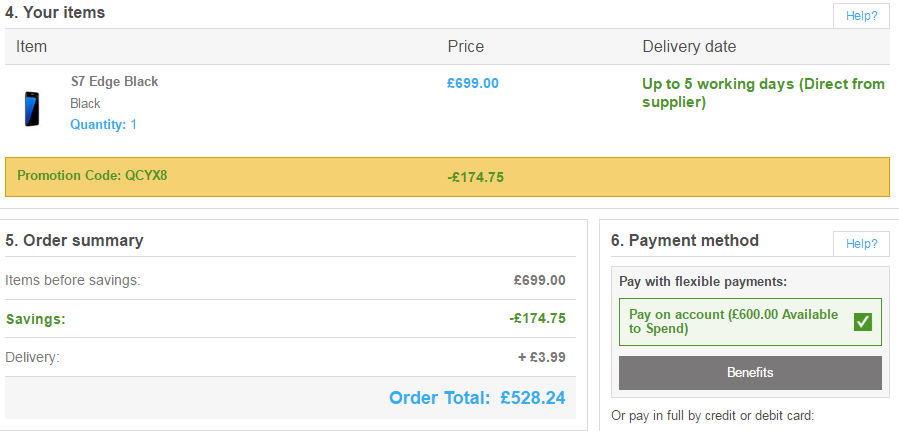Viewport: 899px width, 431px height.
Task: Click Promotion Code QCYX8 banner
Action: pos(92,176)
